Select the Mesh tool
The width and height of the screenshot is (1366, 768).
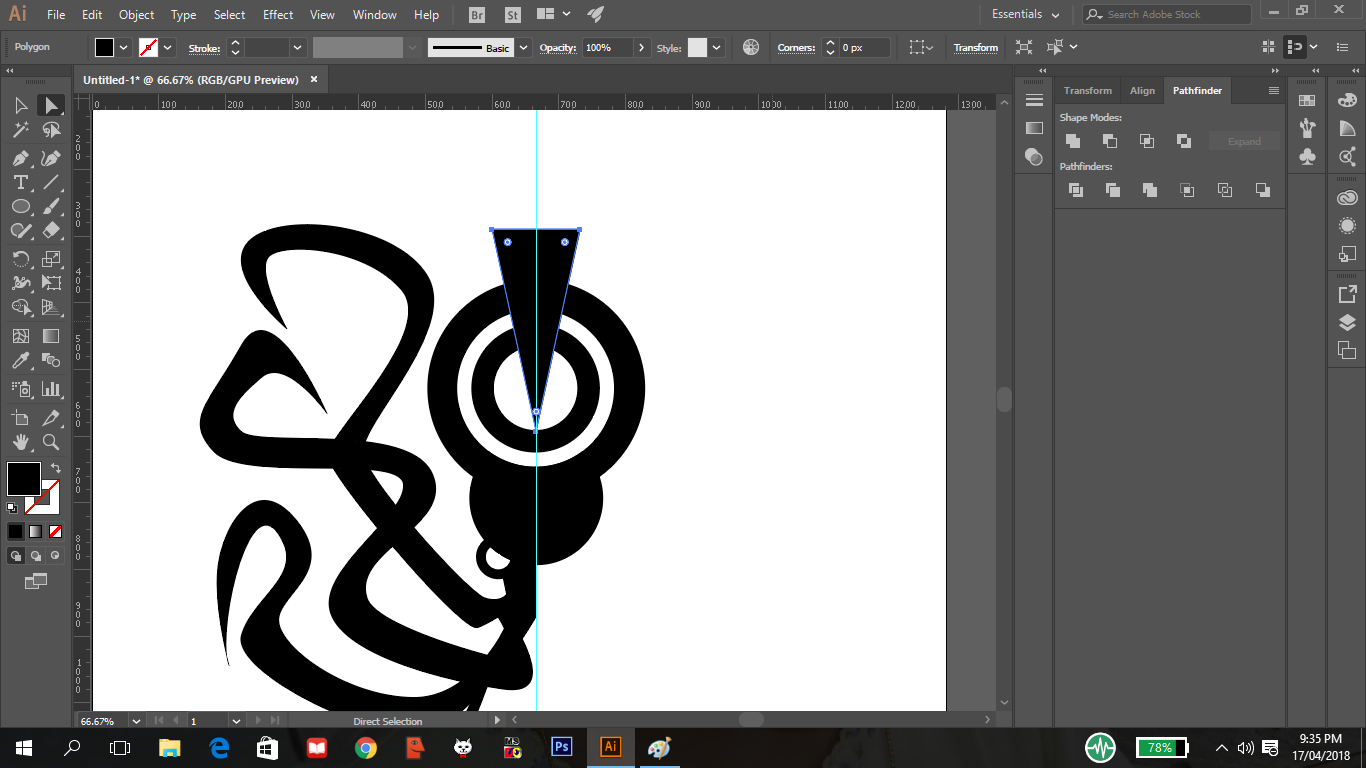click(20, 336)
